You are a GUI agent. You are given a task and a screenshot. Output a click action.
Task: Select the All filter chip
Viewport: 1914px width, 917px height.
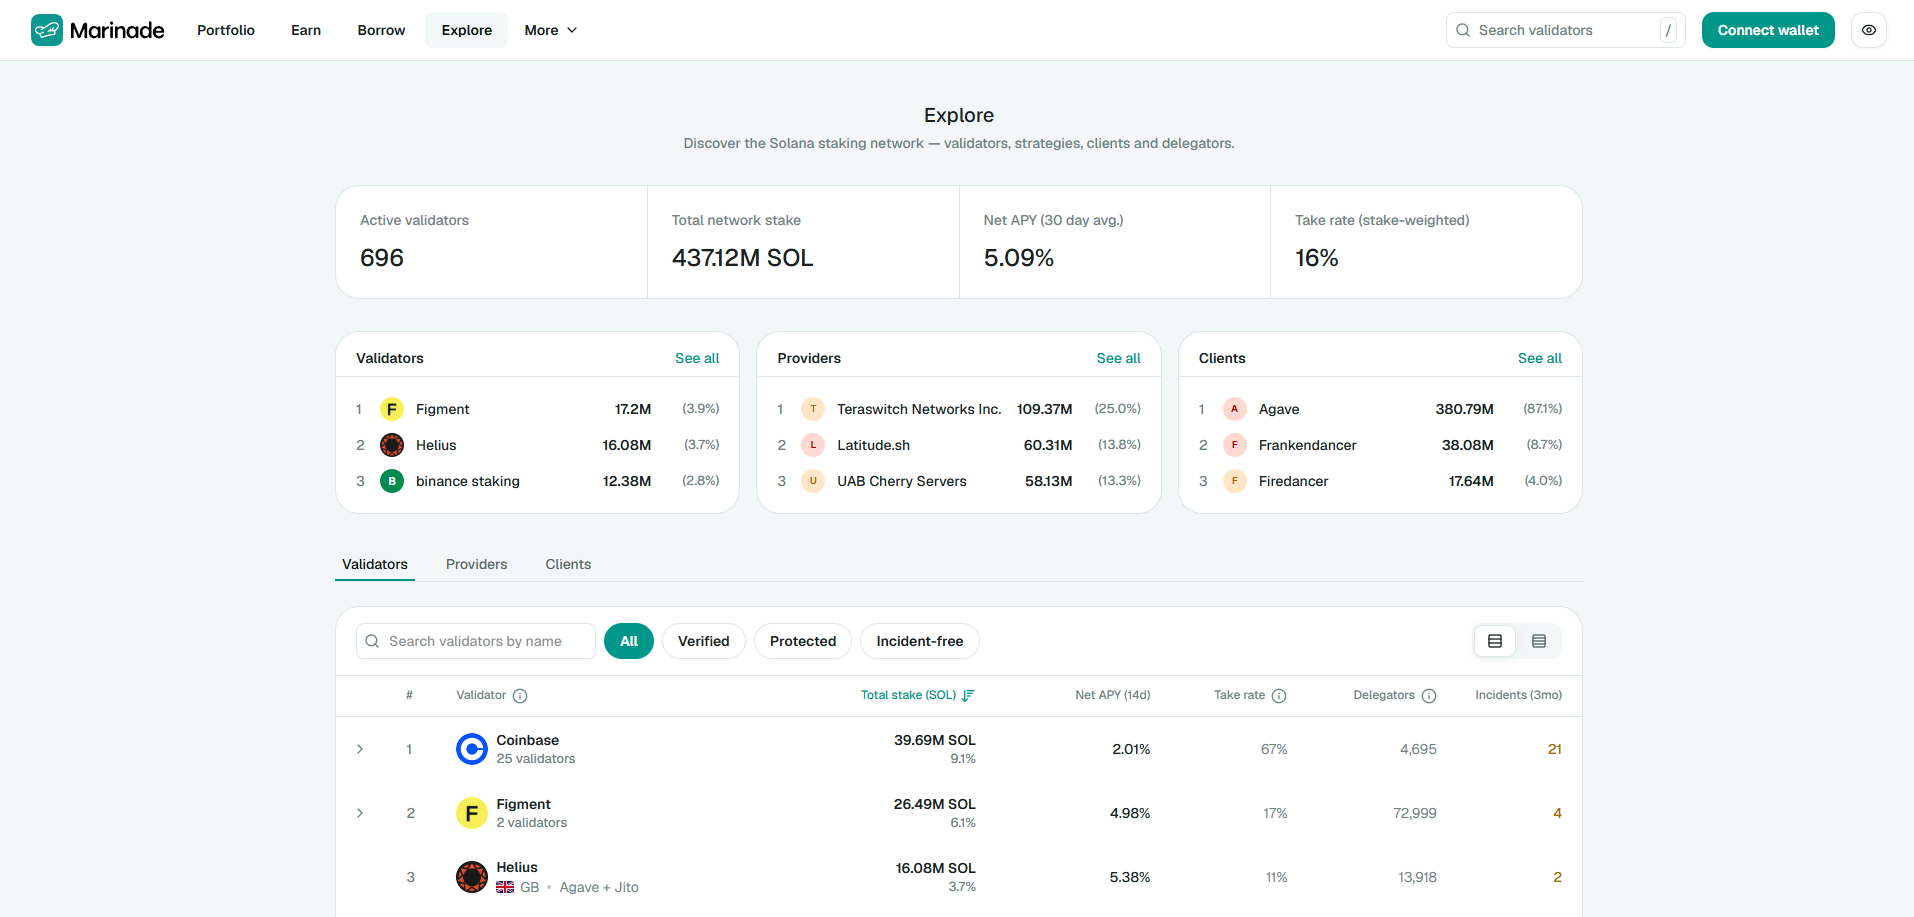(629, 641)
